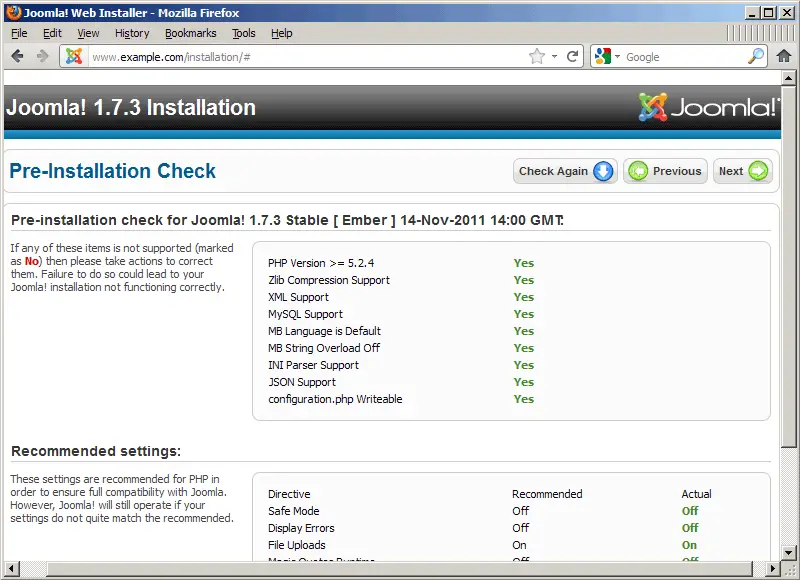800x580 pixels.
Task: Click the horizontal scrollbar left arrow
Action: click(x=12, y=568)
